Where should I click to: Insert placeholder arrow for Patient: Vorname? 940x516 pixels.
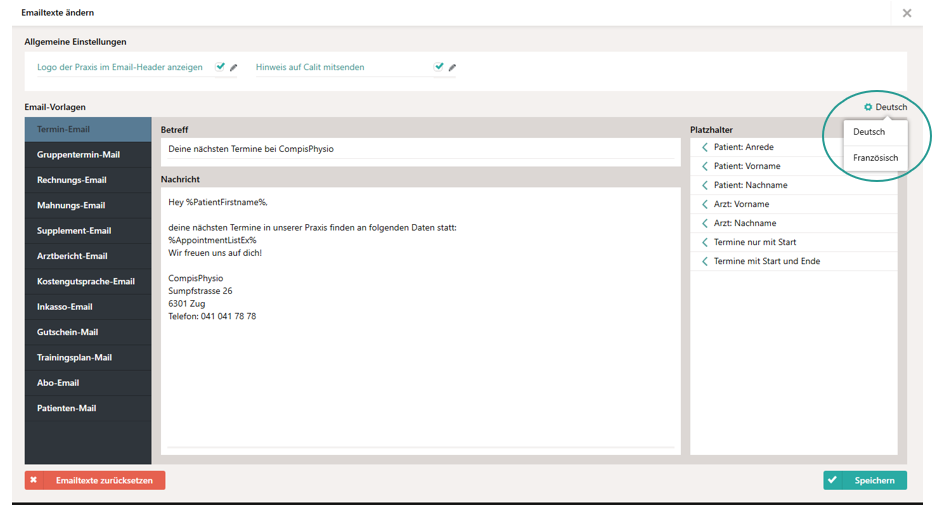coord(705,166)
